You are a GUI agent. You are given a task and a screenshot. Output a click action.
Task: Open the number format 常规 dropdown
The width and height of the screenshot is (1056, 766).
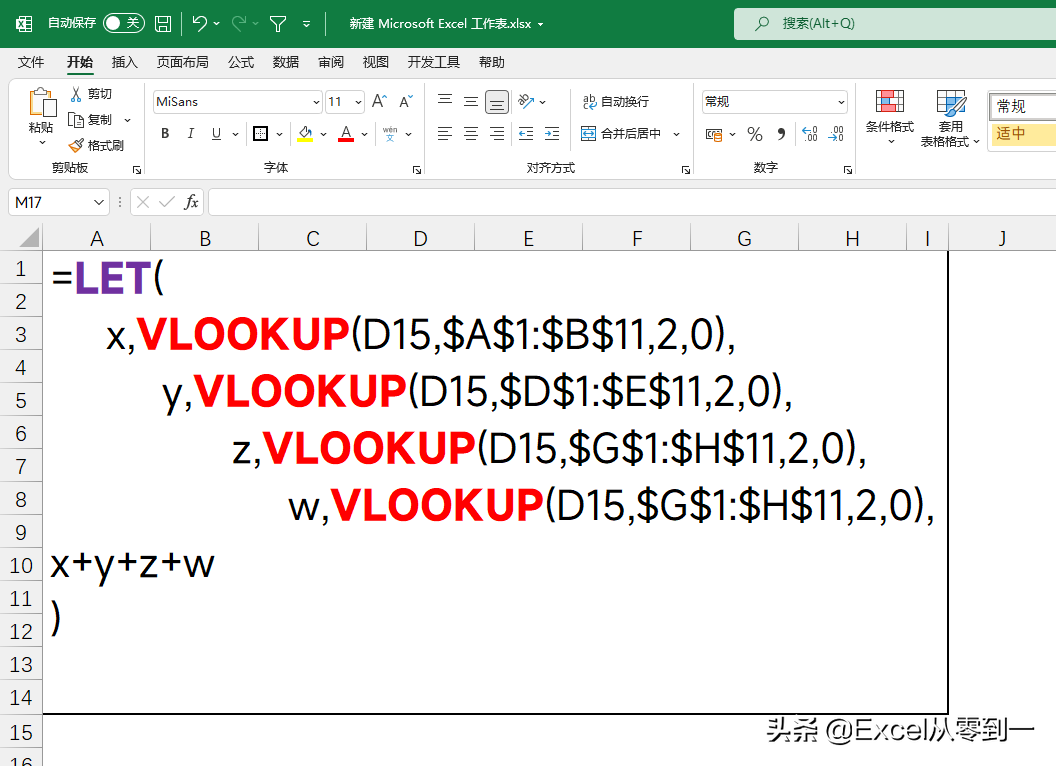[841, 102]
